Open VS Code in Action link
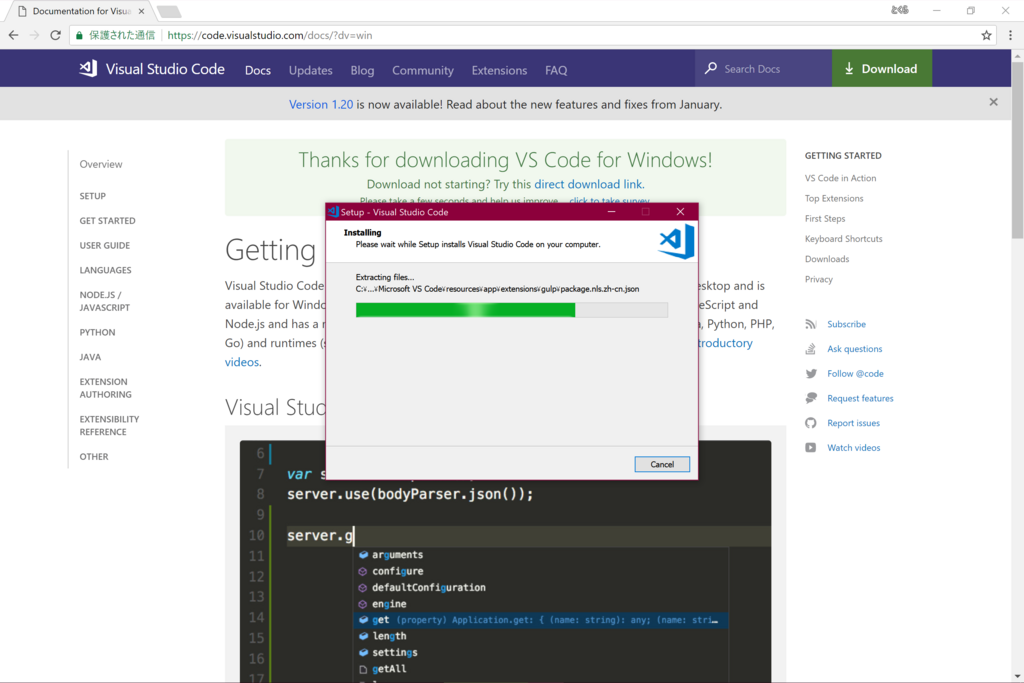 point(840,178)
